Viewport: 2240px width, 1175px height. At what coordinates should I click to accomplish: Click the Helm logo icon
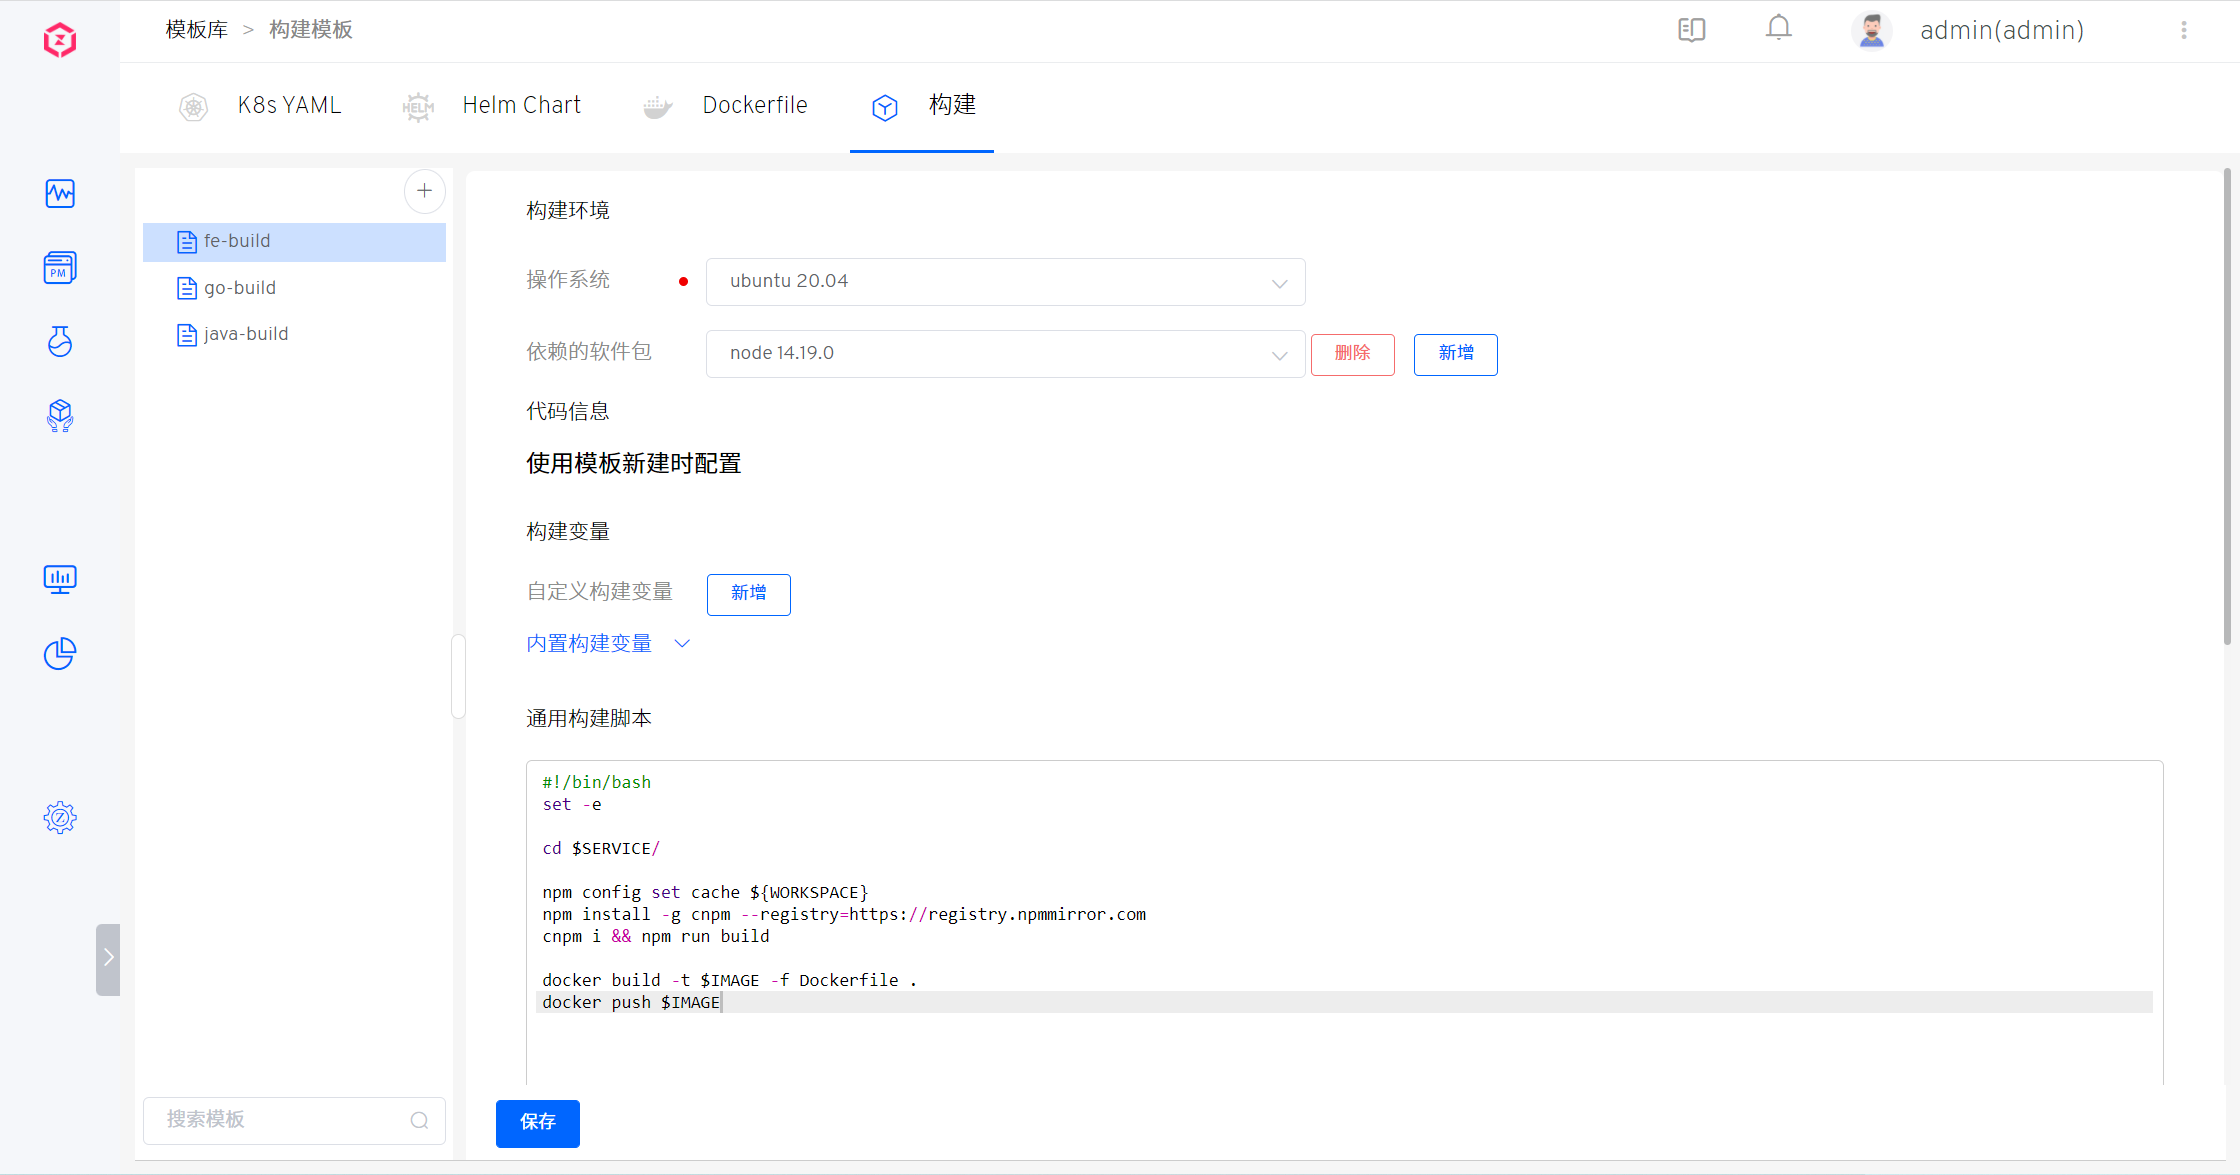(418, 107)
